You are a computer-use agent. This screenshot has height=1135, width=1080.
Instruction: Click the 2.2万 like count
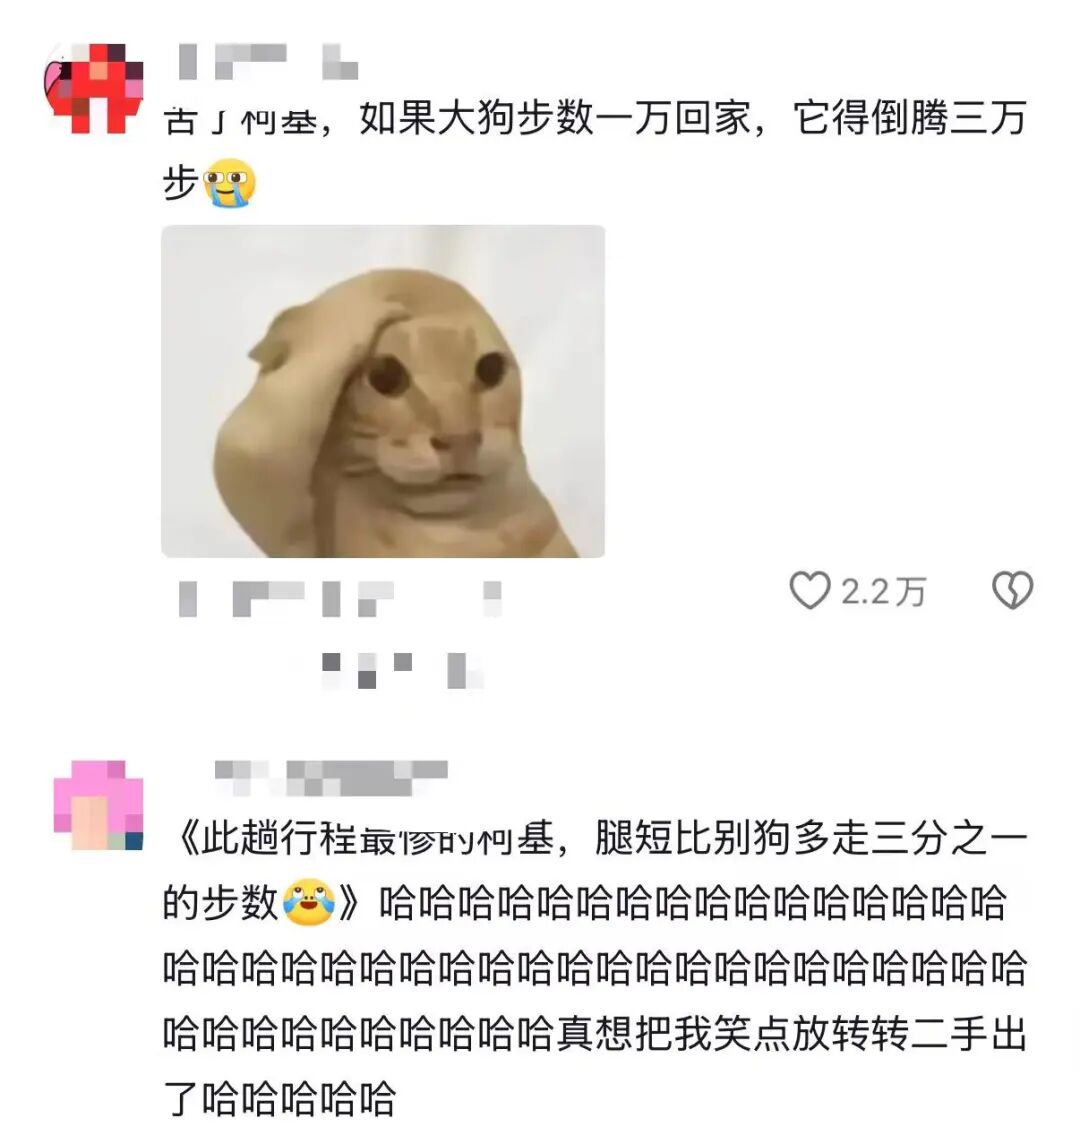click(x=884, y=591)
